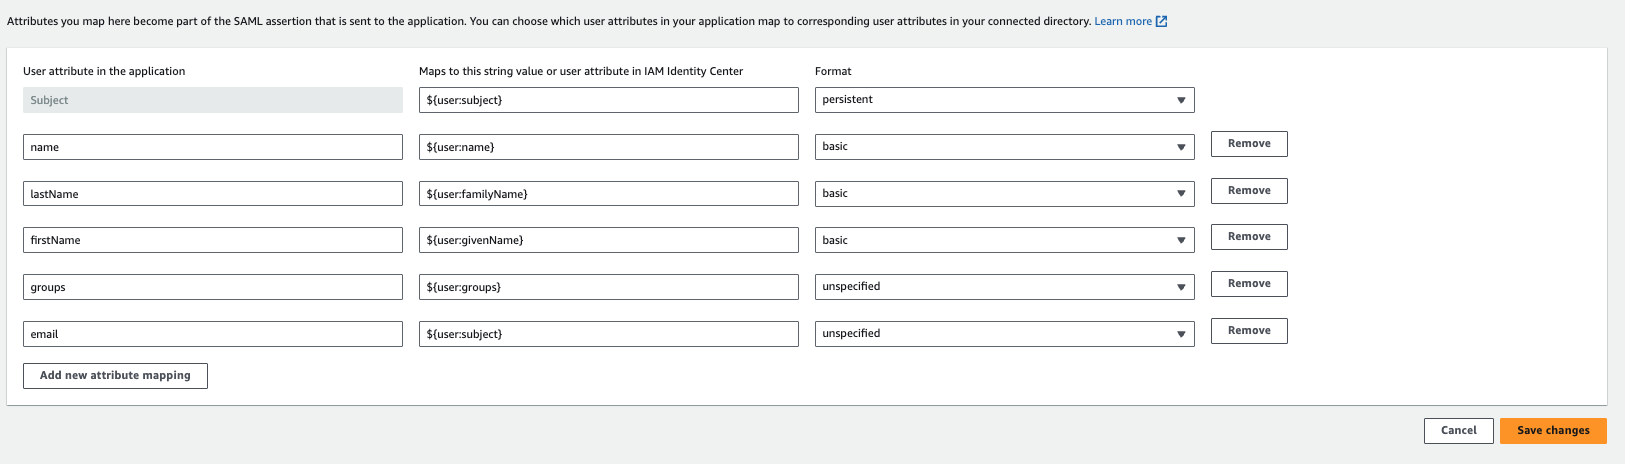
Task: Click the email row's ${user:subject} mapping field
Action: click(x=608, y=334)
